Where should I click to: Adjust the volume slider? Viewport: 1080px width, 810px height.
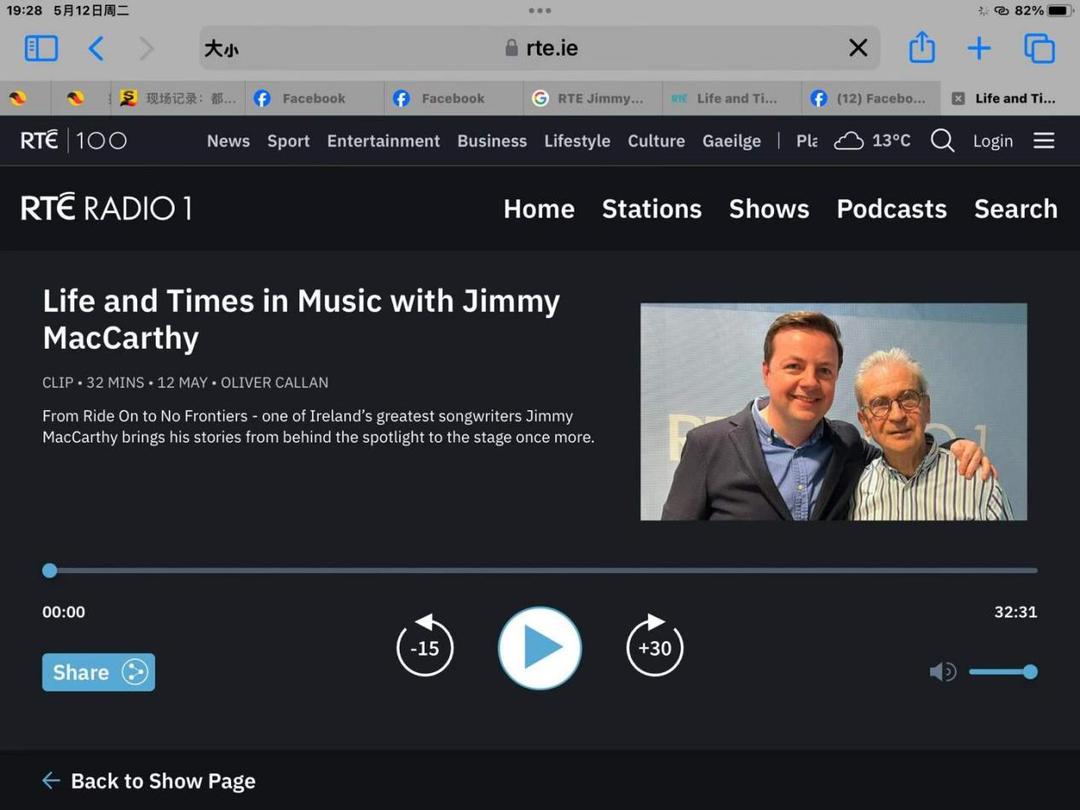pos(1003,672)
